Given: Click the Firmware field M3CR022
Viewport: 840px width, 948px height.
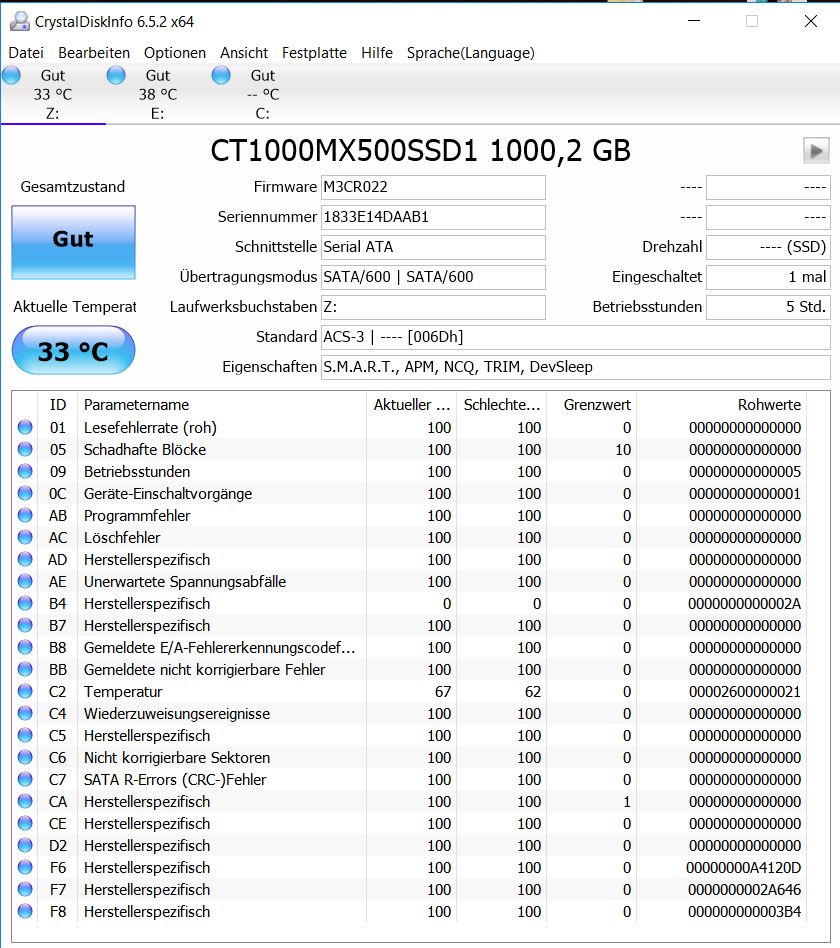Looking at the screenshot, I should [x=433, y=187].
